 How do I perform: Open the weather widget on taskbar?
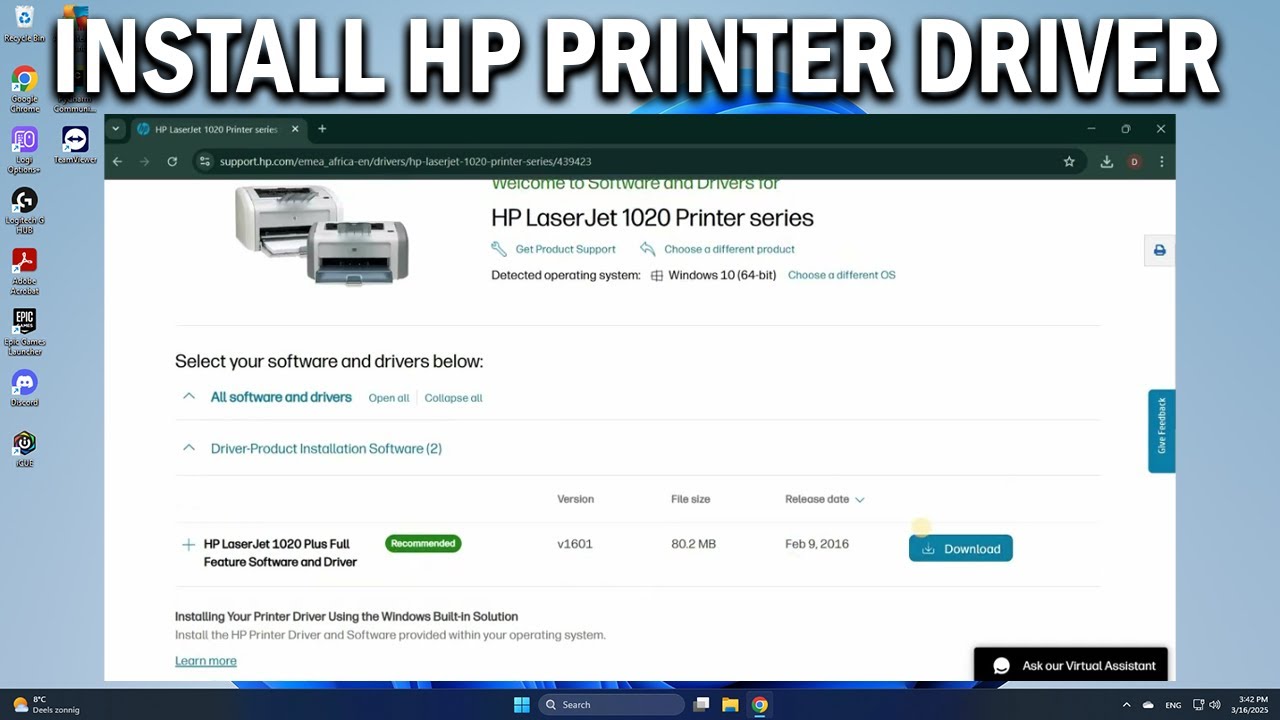(47, 704)
